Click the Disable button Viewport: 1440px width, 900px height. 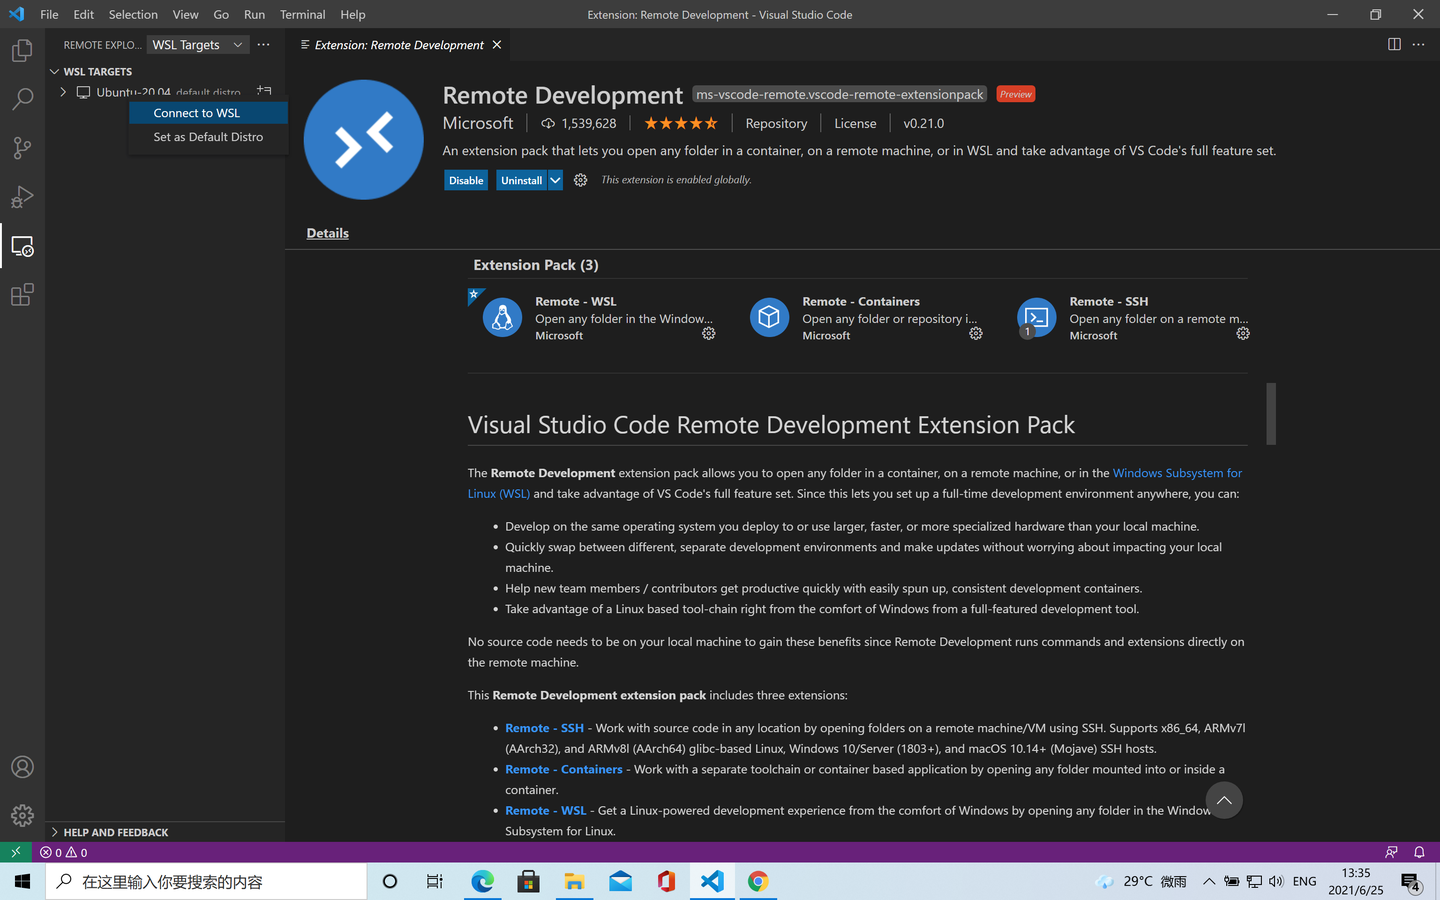pos(466,180)
